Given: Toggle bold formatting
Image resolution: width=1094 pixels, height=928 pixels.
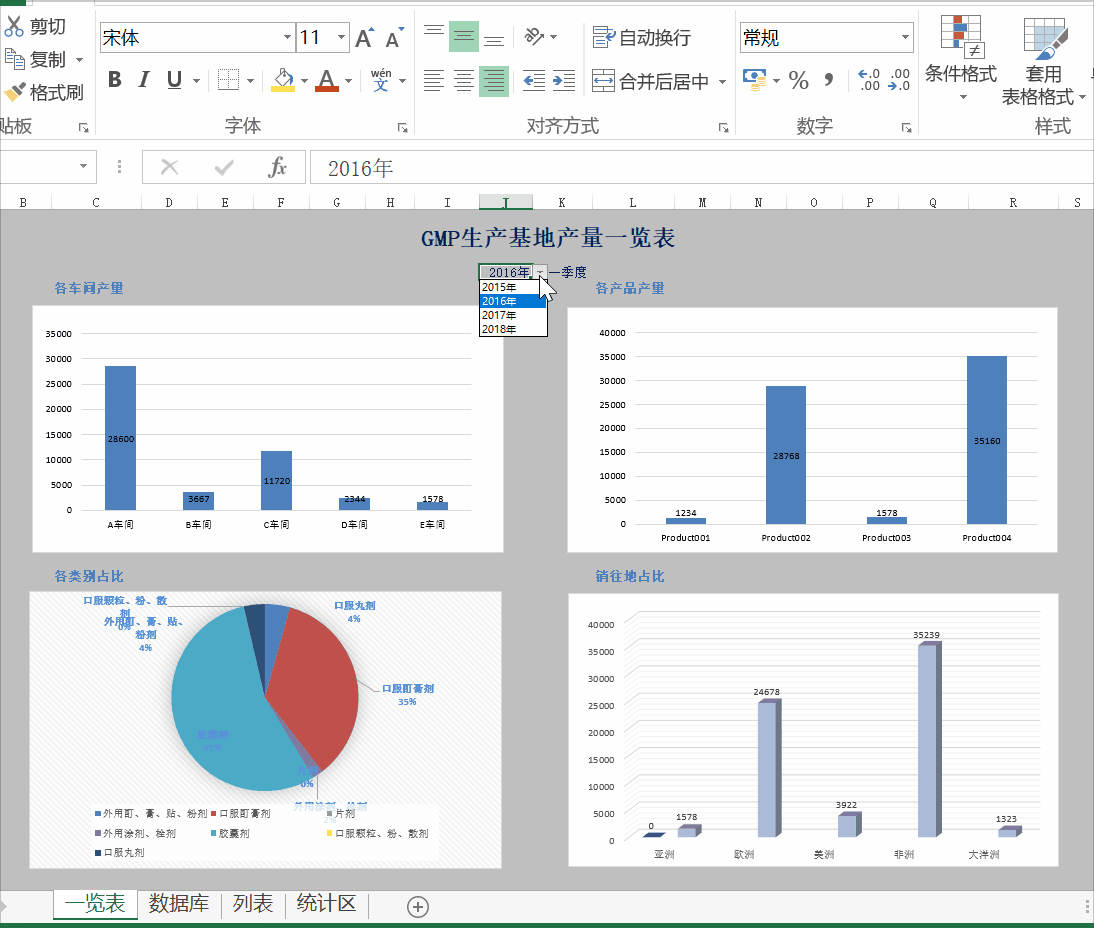Looking at the screenshot, I should point(114,80).
